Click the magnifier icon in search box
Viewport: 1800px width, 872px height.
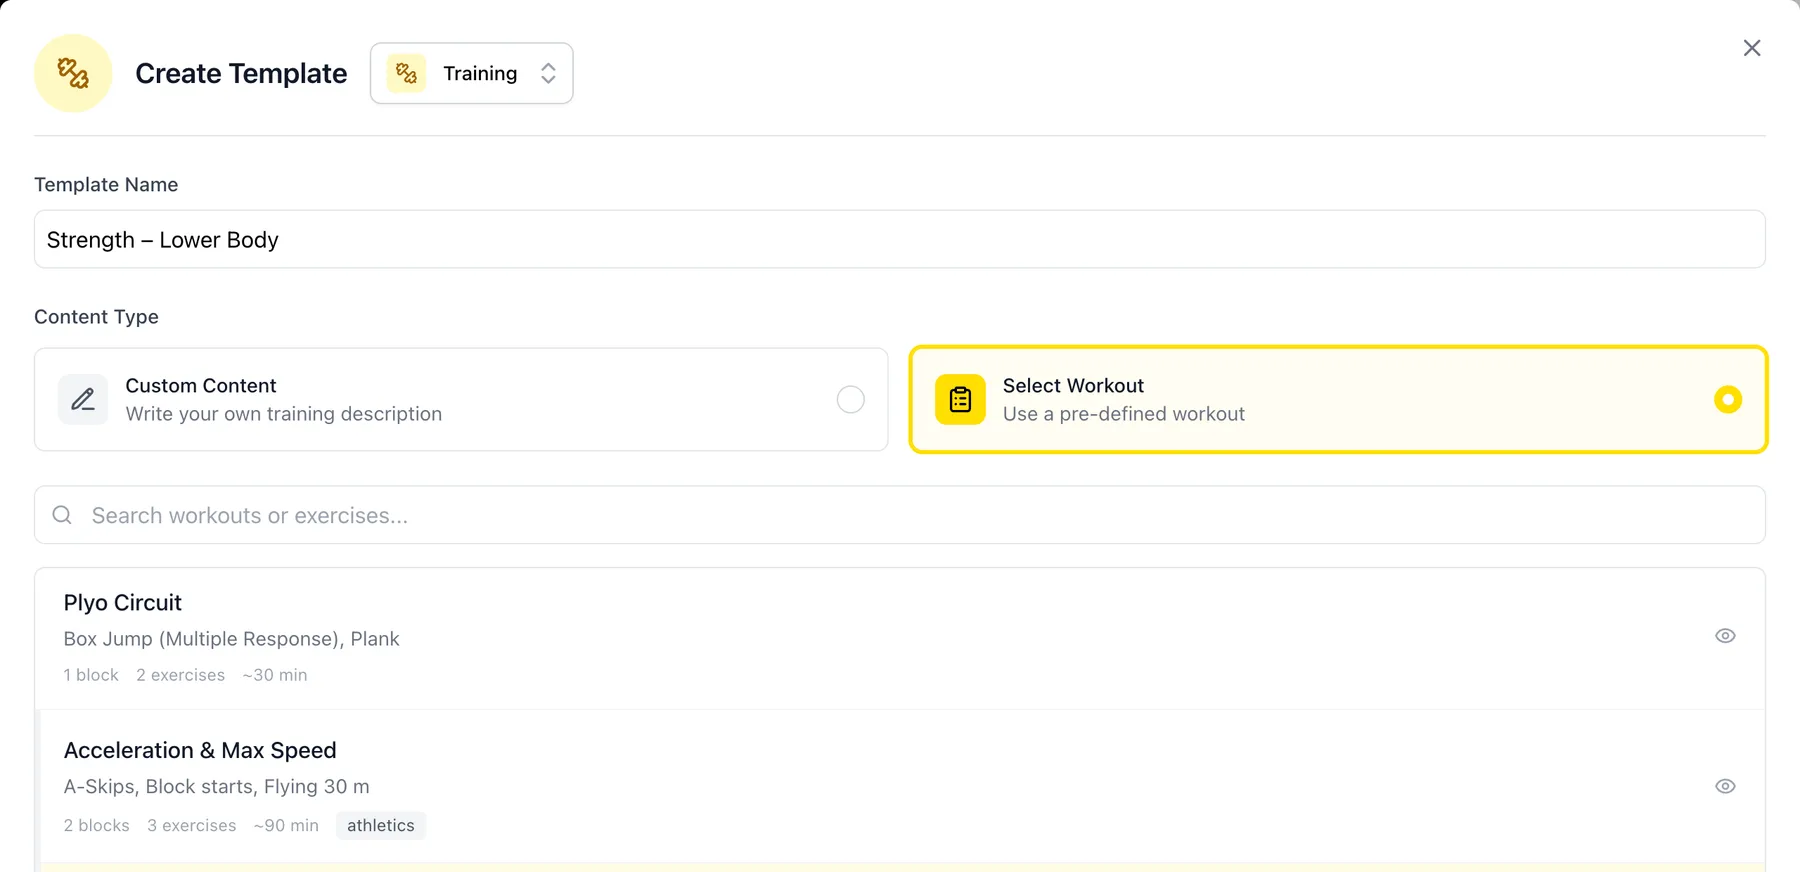tap(62, 515)
